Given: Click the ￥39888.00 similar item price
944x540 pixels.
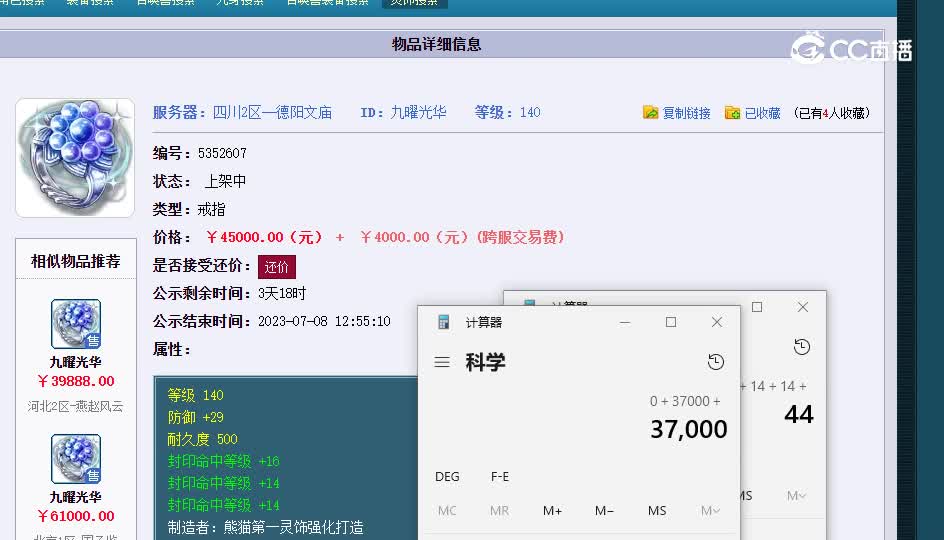Looking at the screenshot, I should (76, 381).
